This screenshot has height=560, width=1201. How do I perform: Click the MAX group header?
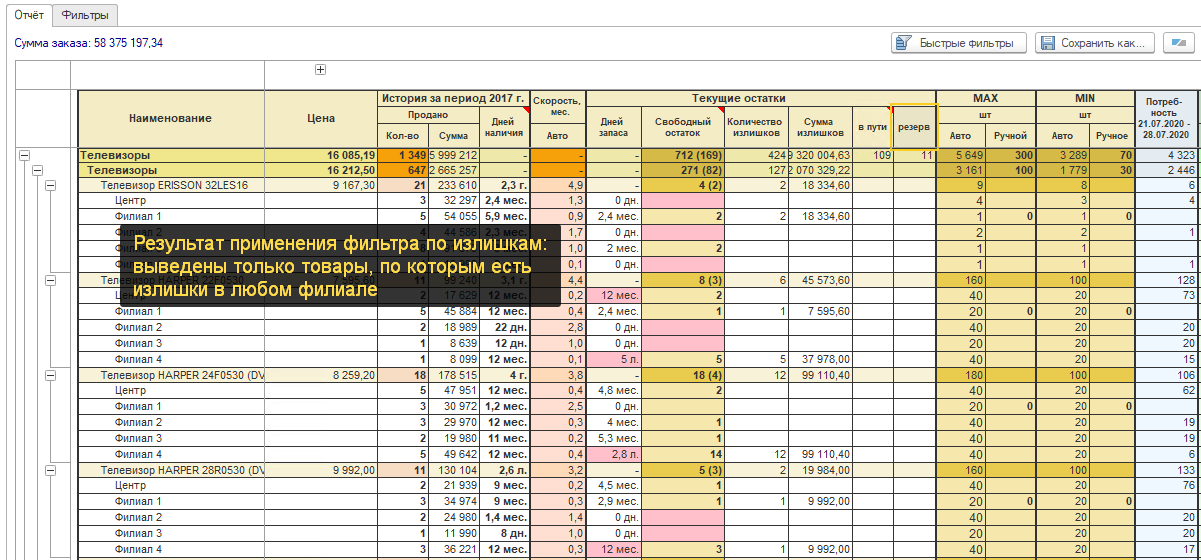pyautogui.click(x=987, y=98)
